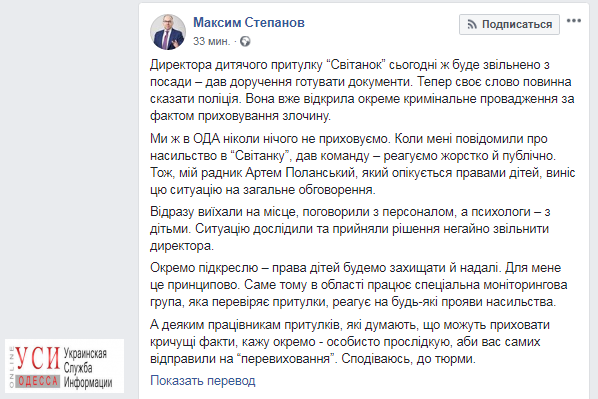Open the post options three-dot menu

pyautogui.click(x=574, y=21)
